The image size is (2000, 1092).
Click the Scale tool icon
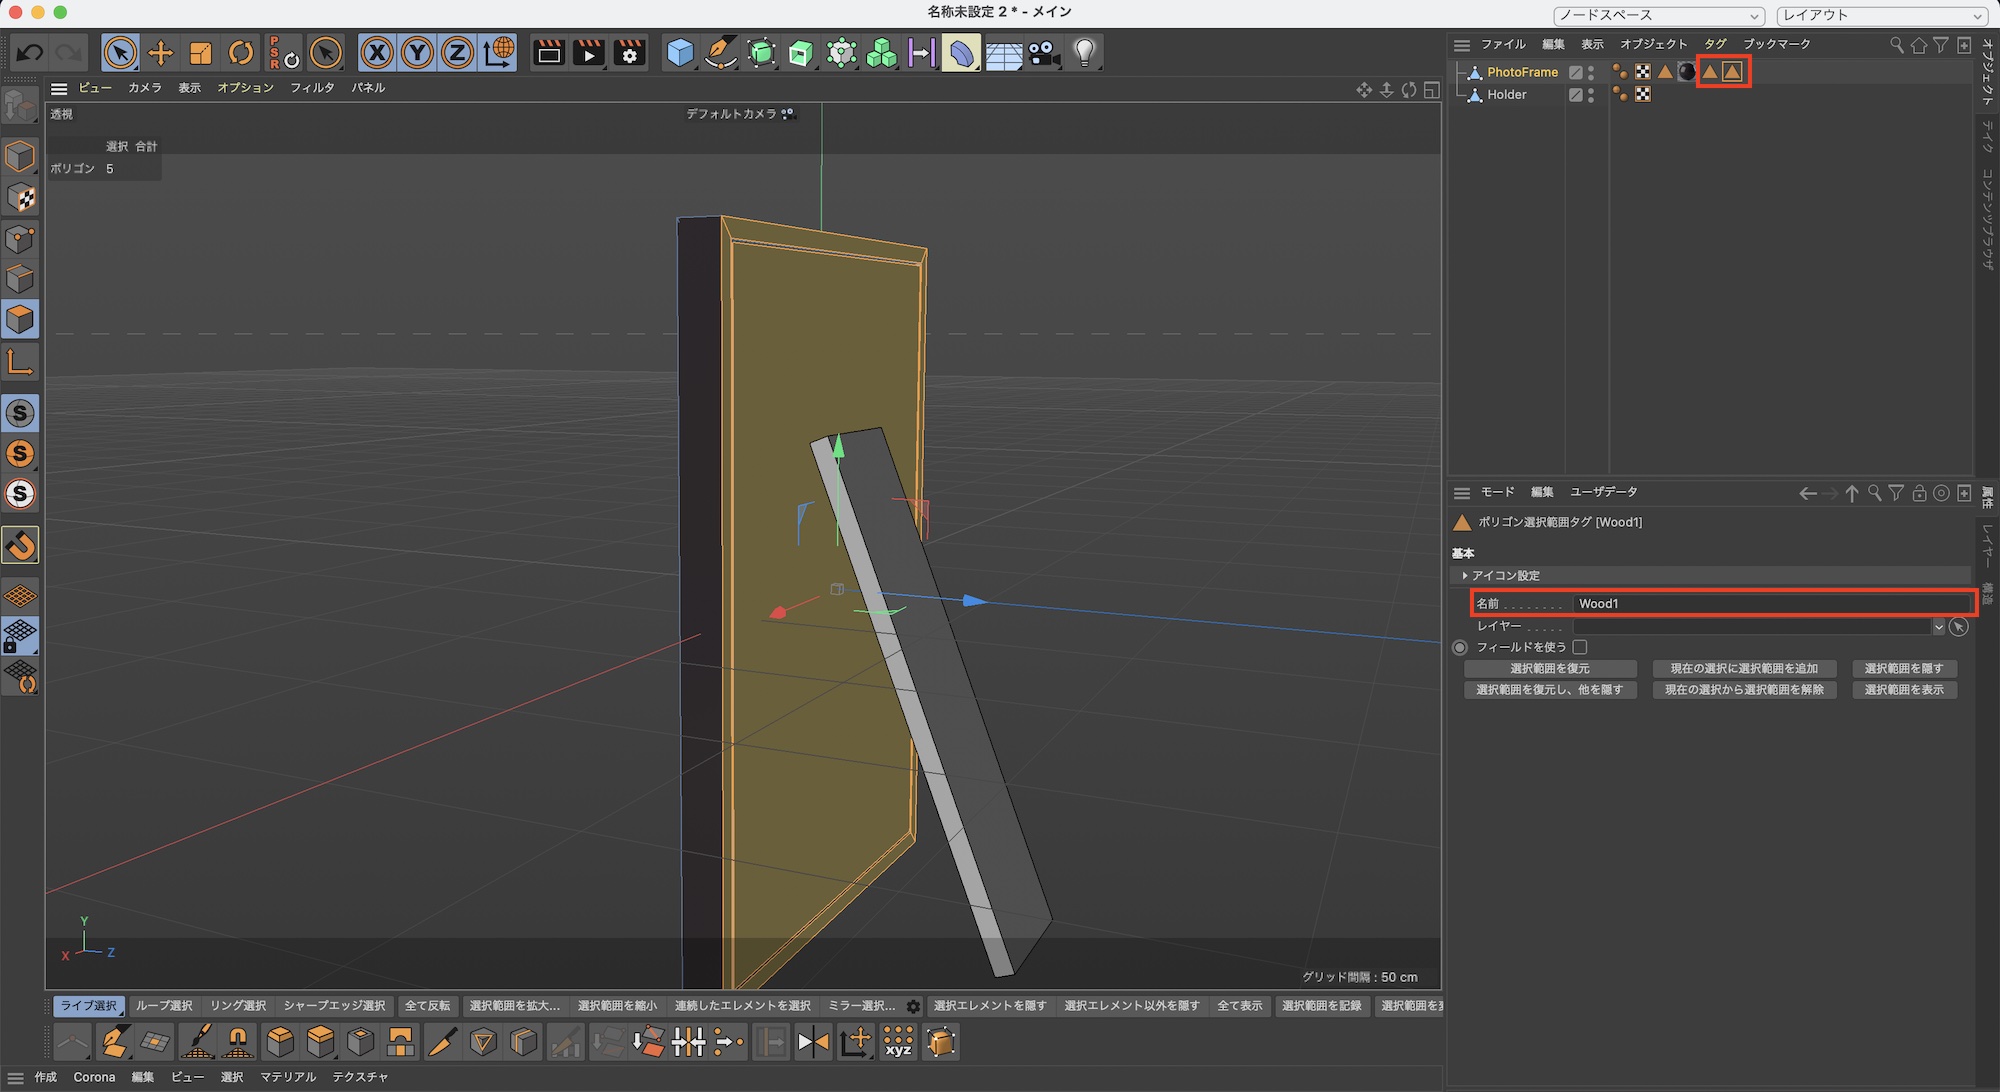pos(201,53)
